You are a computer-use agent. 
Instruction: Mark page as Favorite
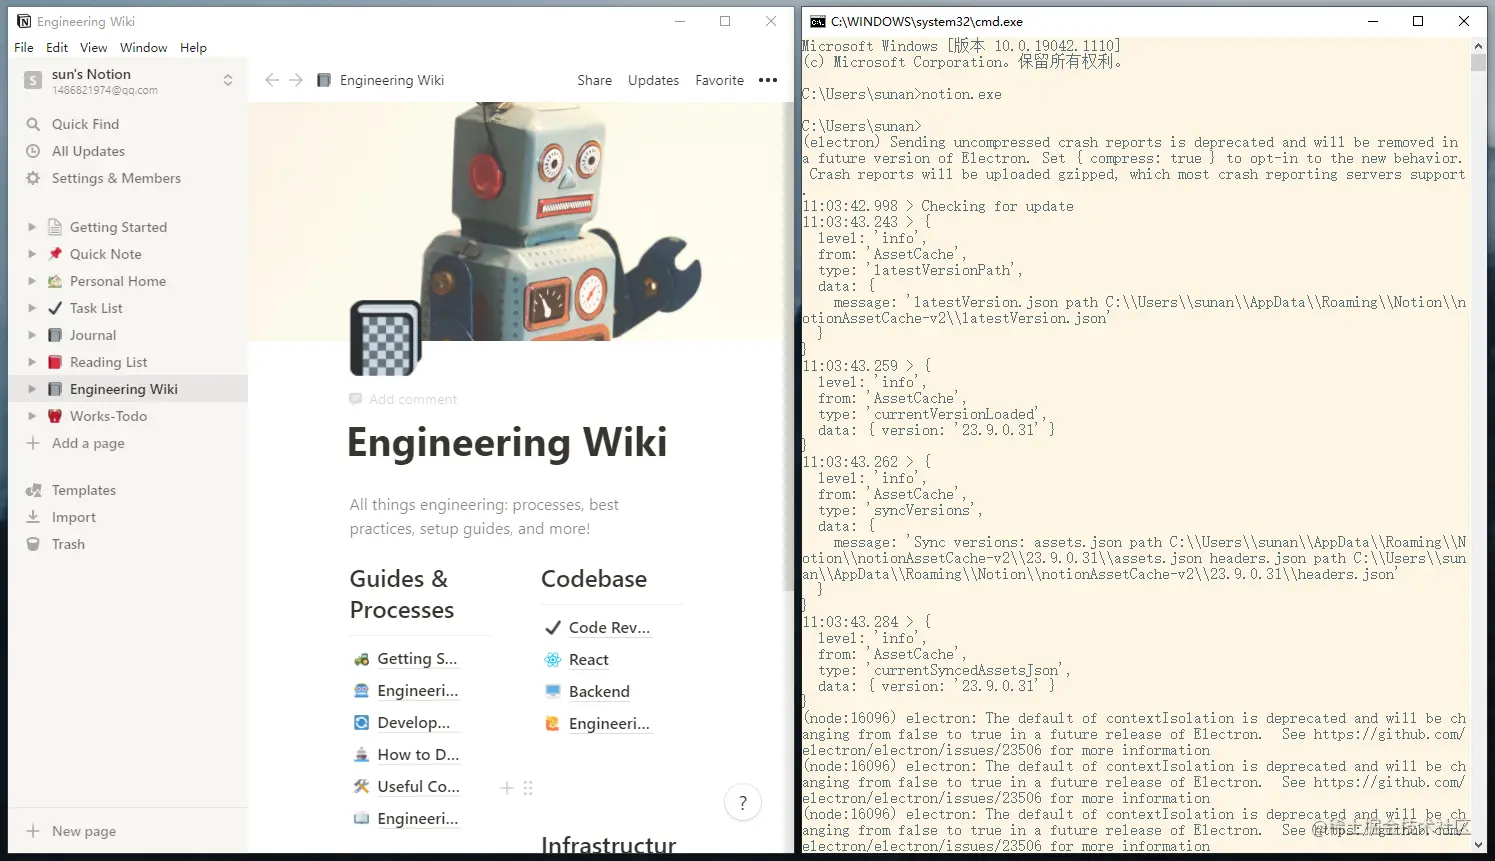coord(719,80)
